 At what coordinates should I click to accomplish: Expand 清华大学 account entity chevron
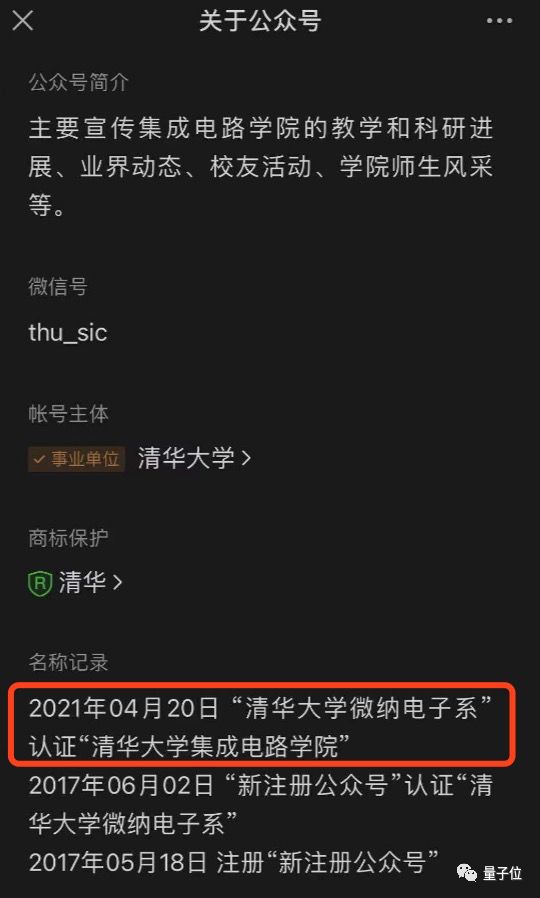[x=246, y=459]
